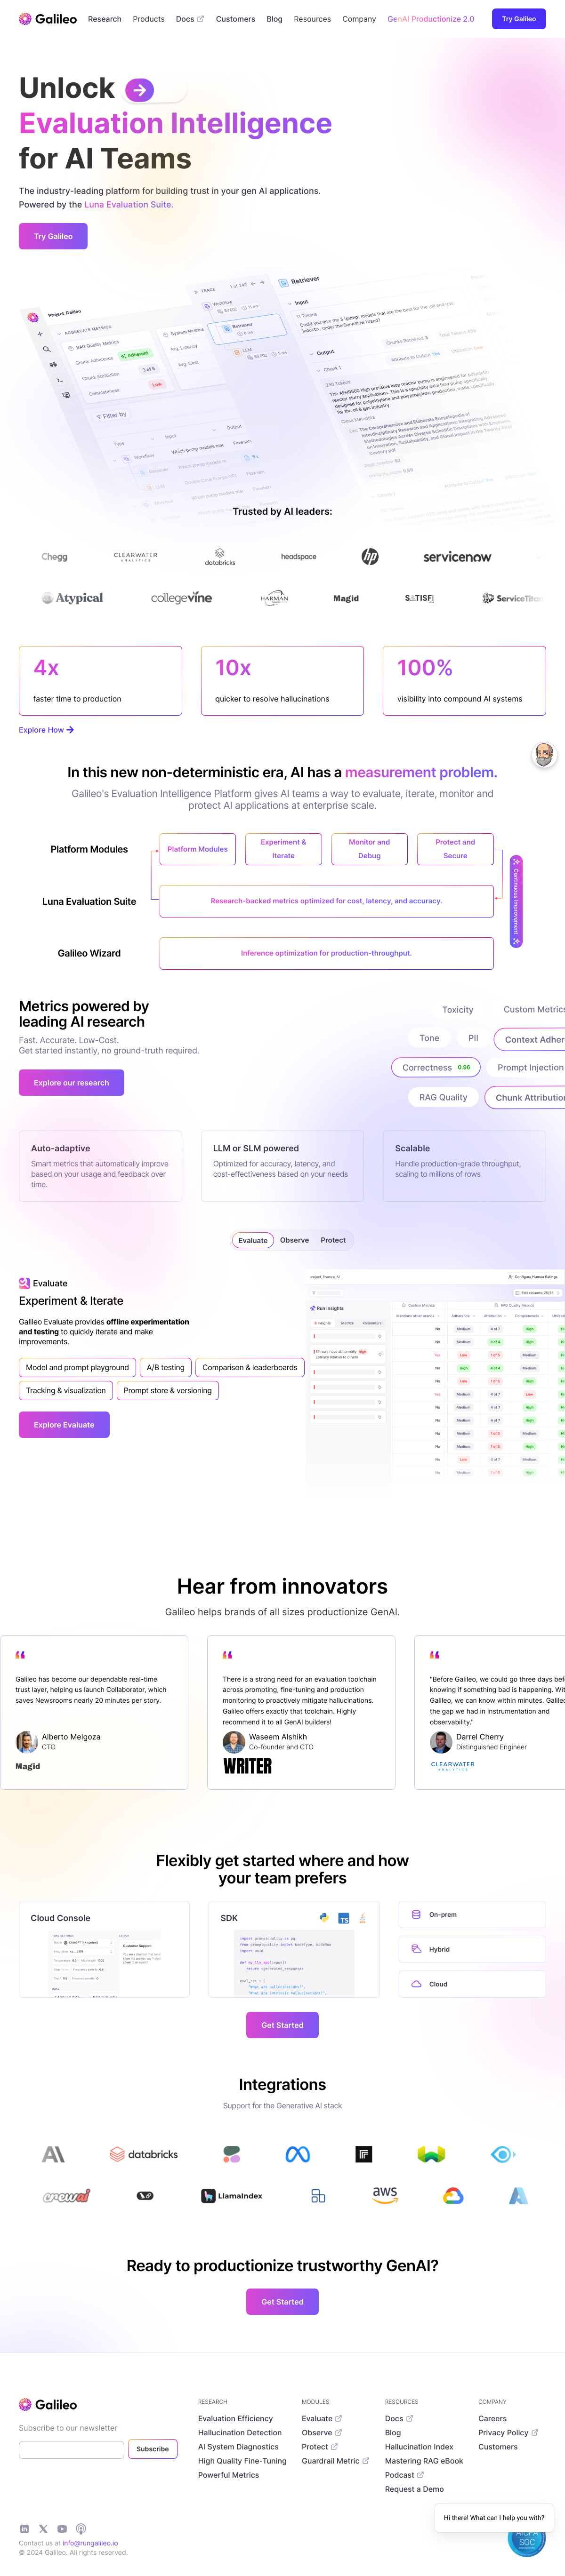
Task: Open Blog in top navigation
Action: tap(274, 19)
